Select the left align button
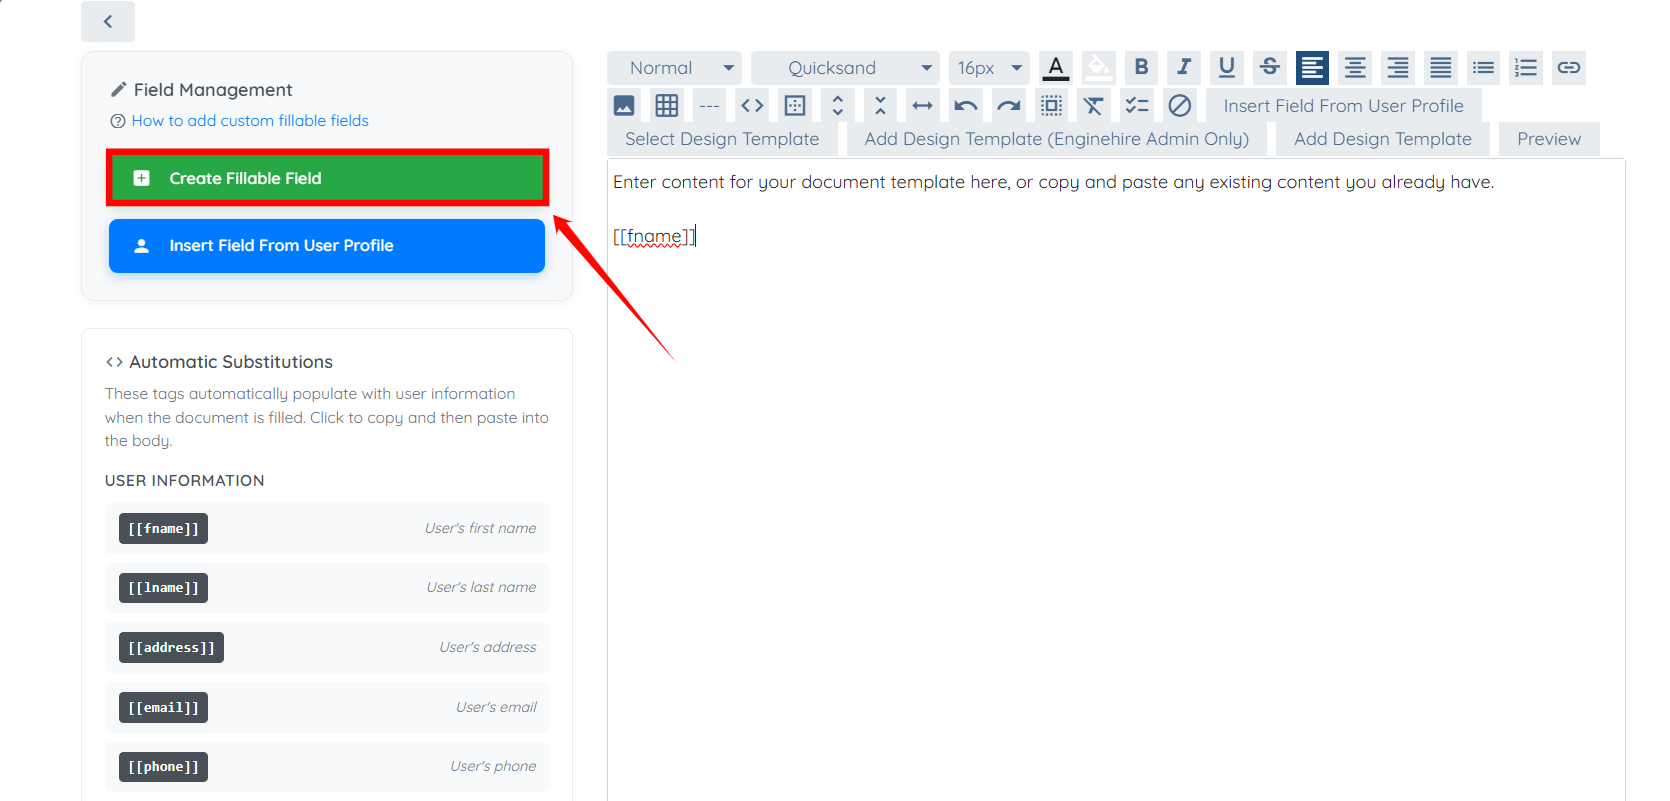Screen dimensions: 1670x801 (1312, 68)
